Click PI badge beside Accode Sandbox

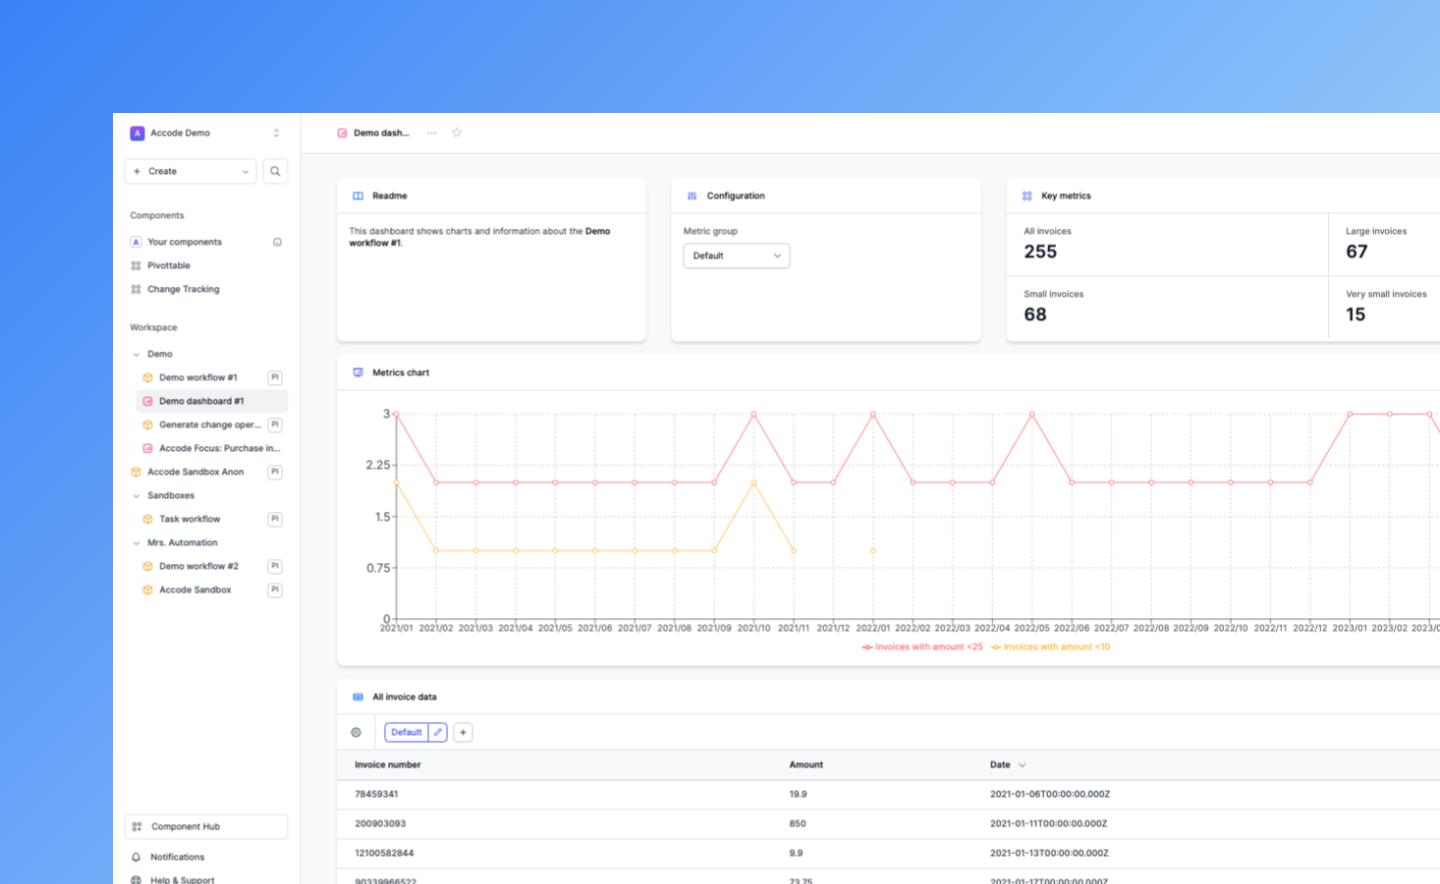(275, 590)
